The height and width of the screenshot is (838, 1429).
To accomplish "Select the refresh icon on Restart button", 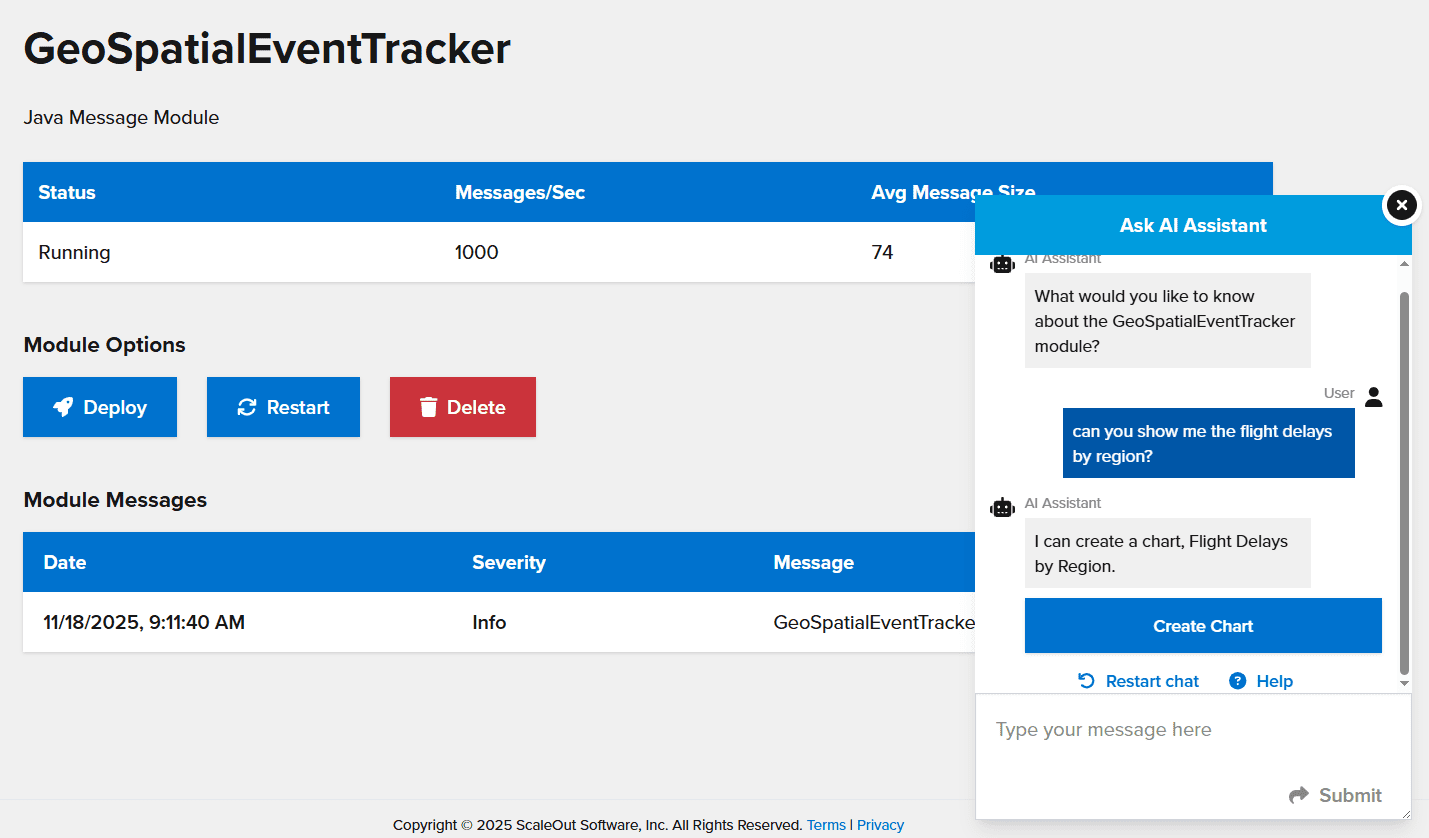I will [244, 407].
